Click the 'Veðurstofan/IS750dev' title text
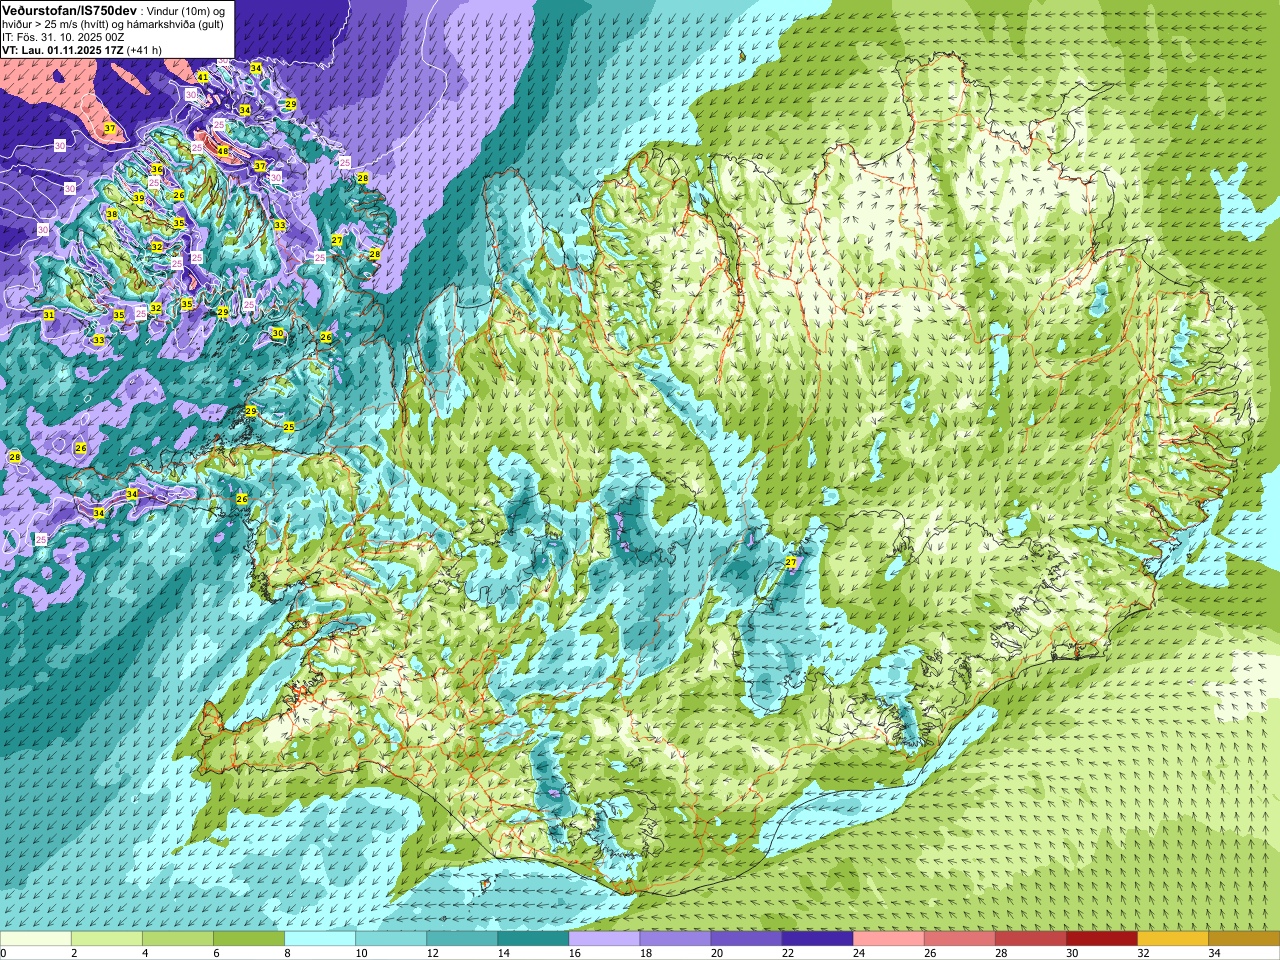 click(69, 9)
